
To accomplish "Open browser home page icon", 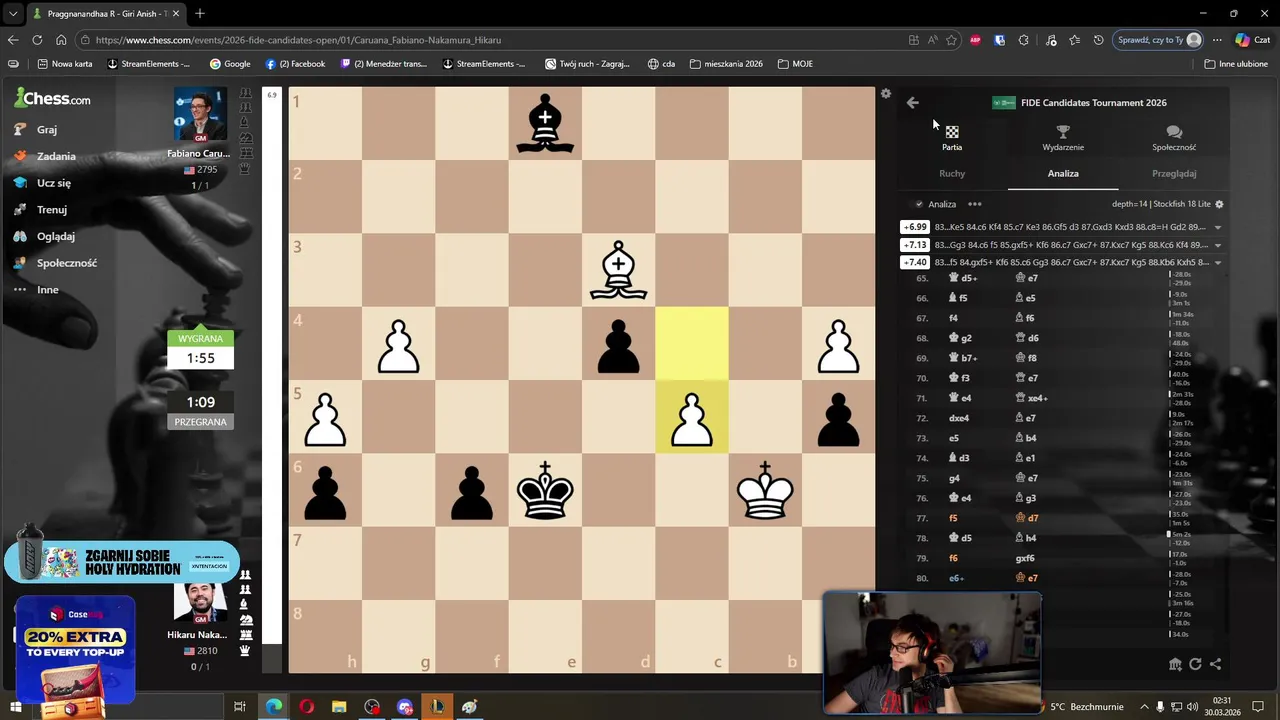I will pos(61,40).
